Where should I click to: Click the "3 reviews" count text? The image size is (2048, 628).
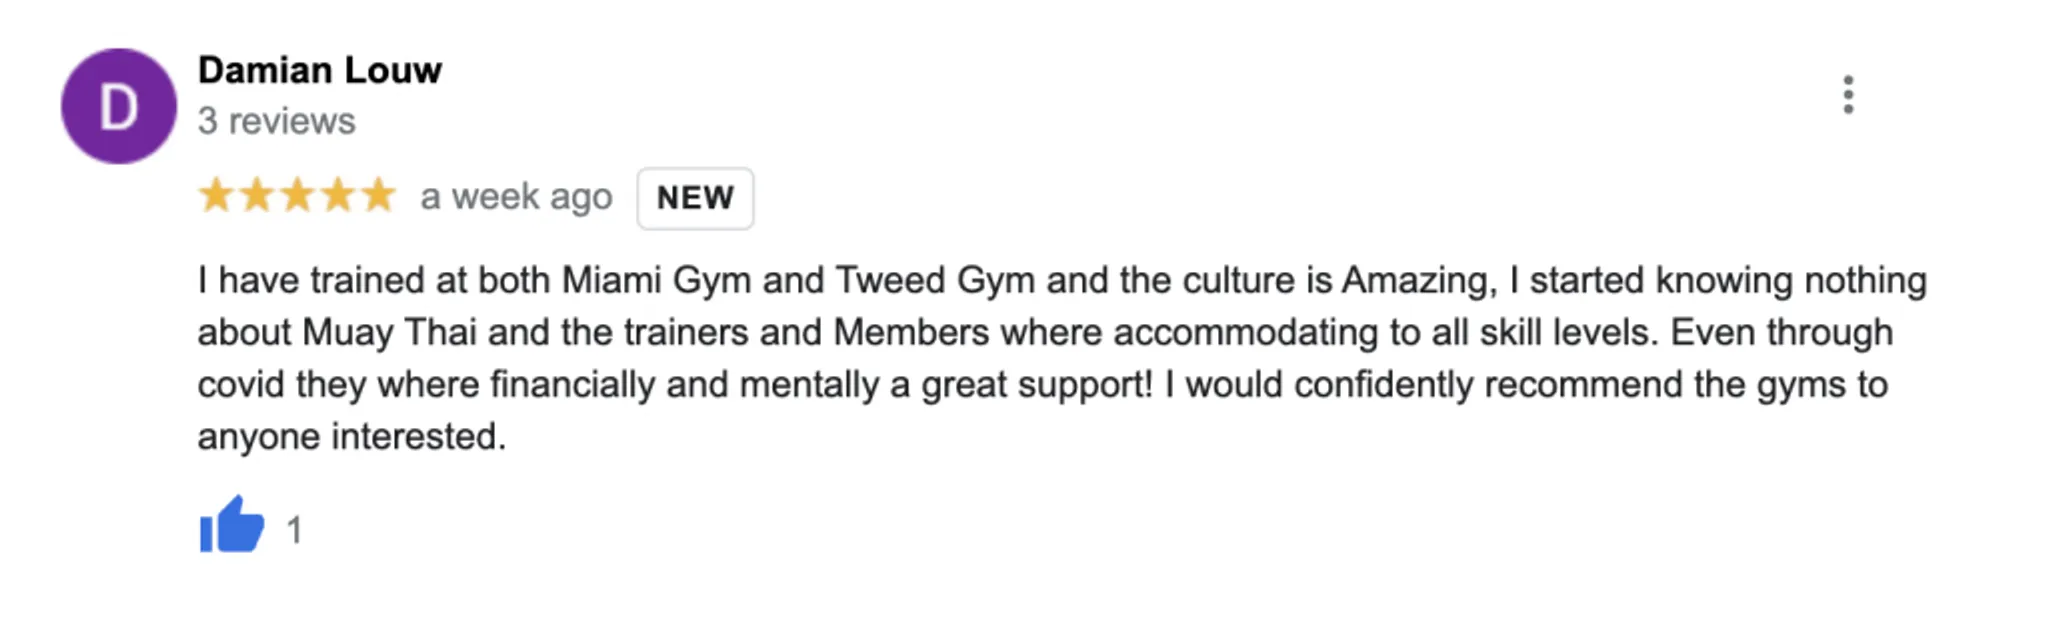point(276,121)
